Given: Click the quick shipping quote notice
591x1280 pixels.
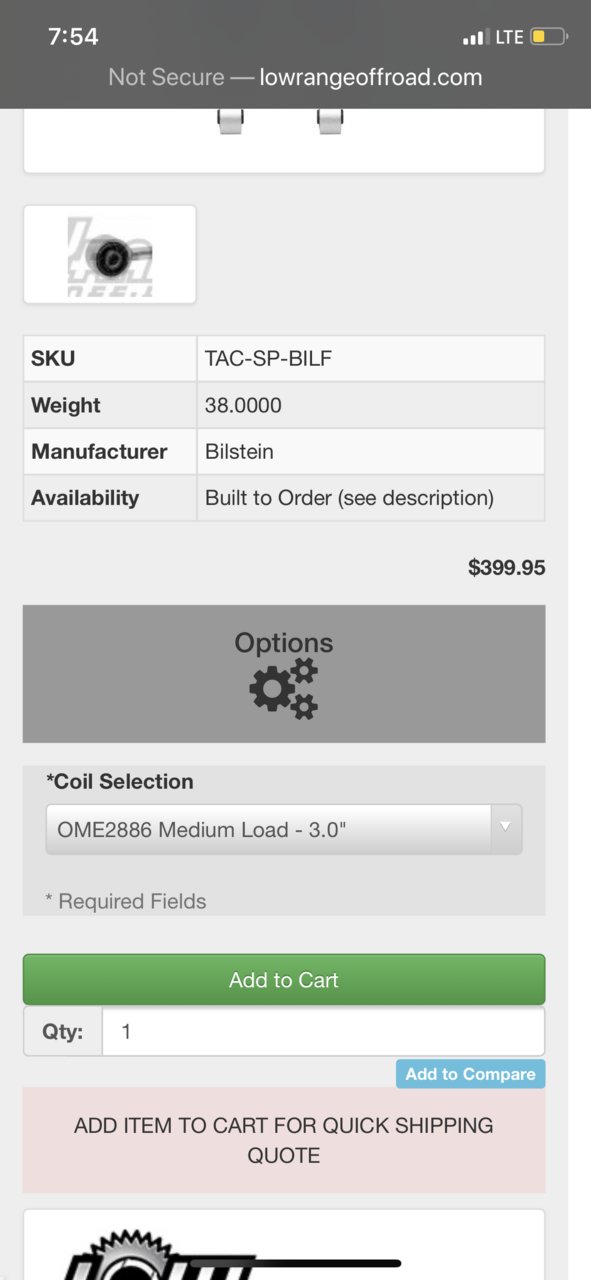Looking at the screenshot, I should click(x=284, y=1140).
